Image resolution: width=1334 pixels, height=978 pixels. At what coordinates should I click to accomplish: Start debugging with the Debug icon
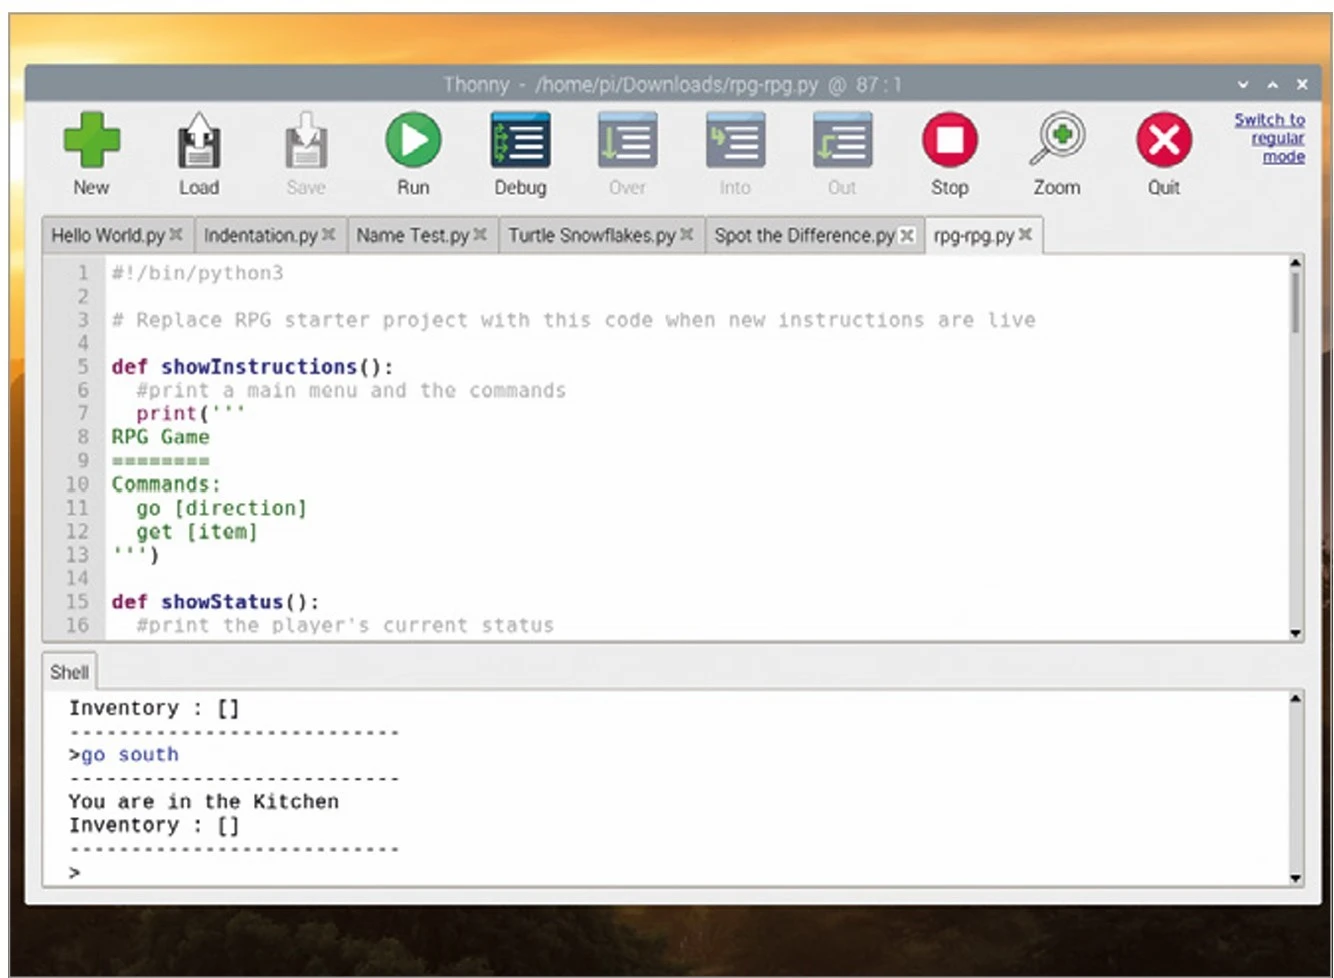(x=520, y=140)
